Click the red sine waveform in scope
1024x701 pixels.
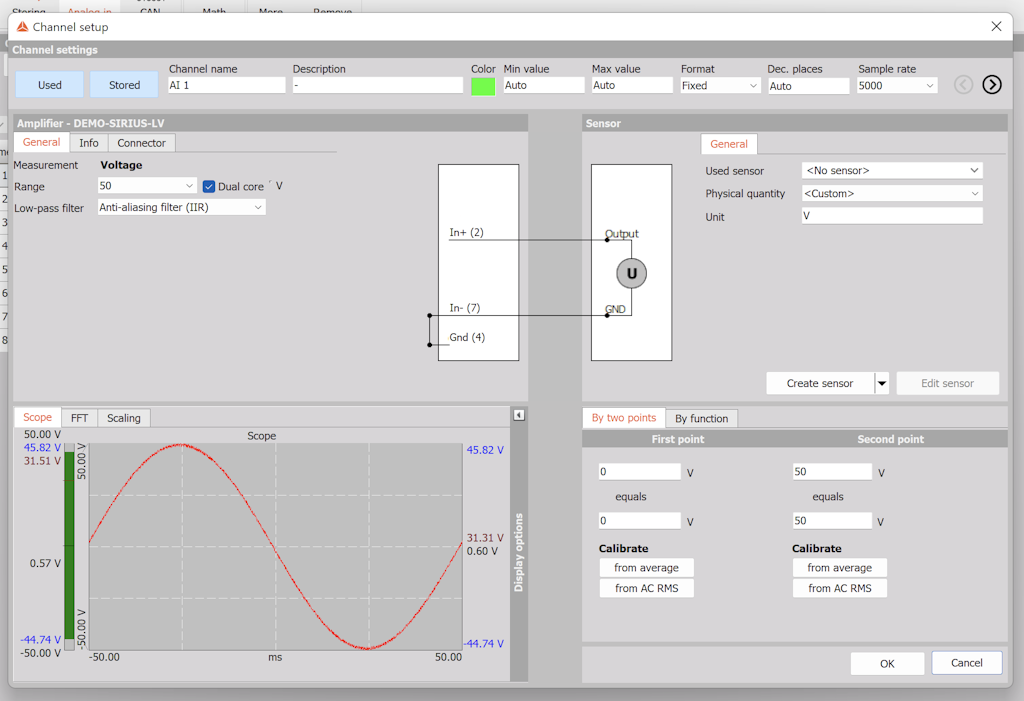275,547
